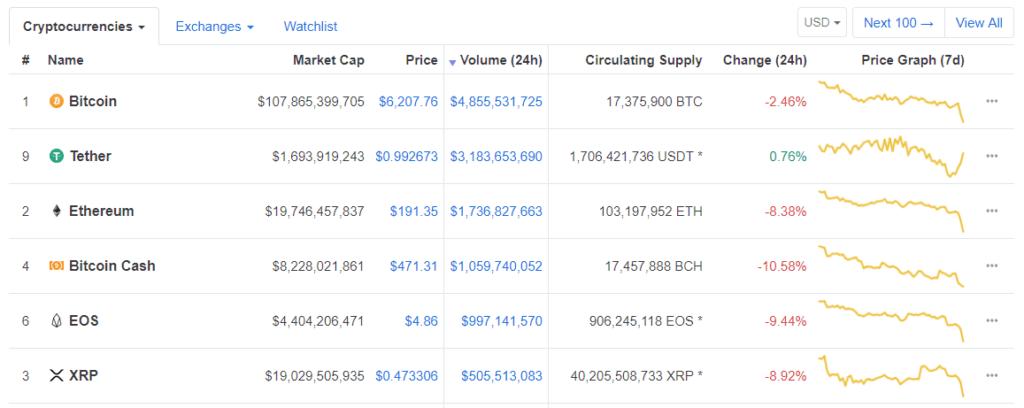Viewport: 1024px width, 408px height.
Task: Click the green Tether logo icon
Action: pos(56,156)
